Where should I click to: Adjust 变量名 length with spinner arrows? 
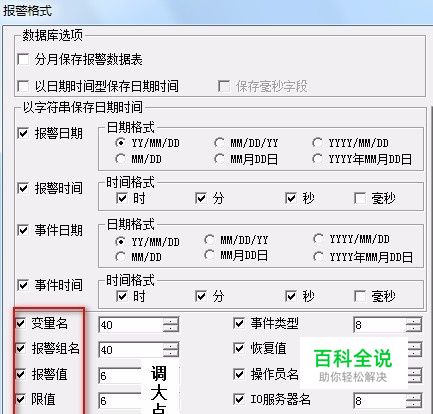(171, 325)
